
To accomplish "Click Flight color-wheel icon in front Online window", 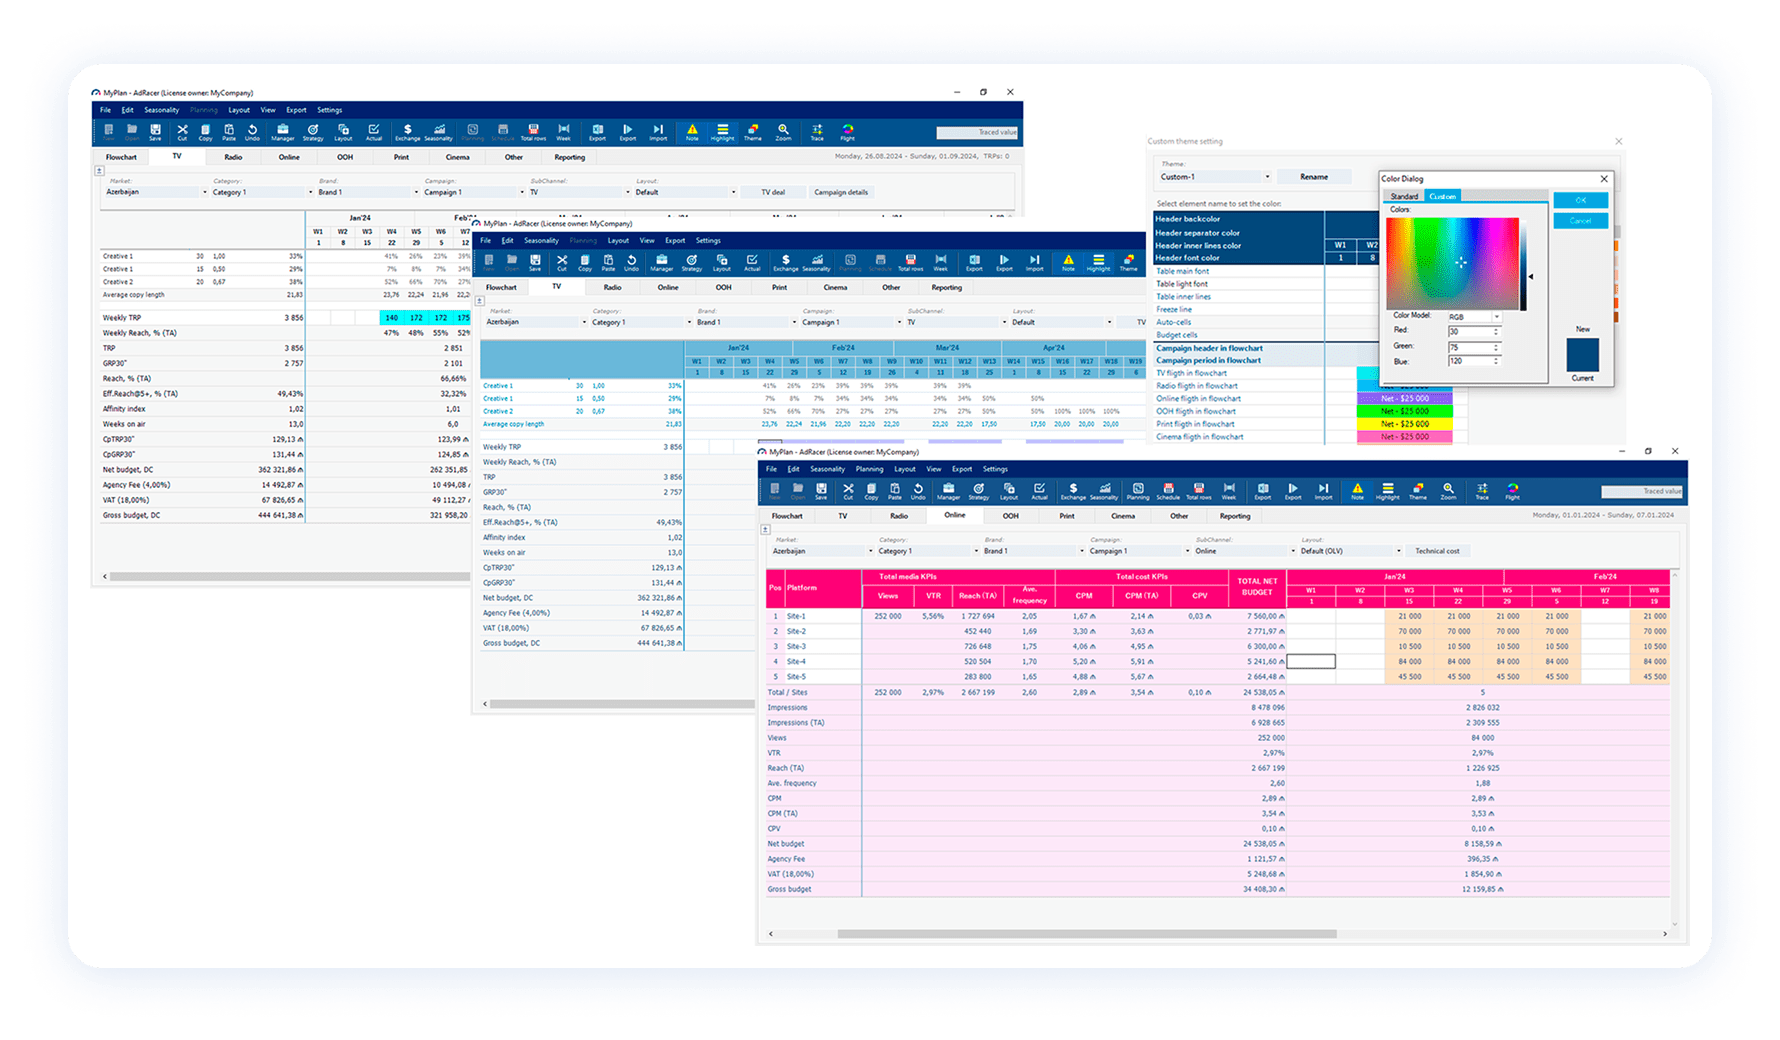I will [1513, 490].
